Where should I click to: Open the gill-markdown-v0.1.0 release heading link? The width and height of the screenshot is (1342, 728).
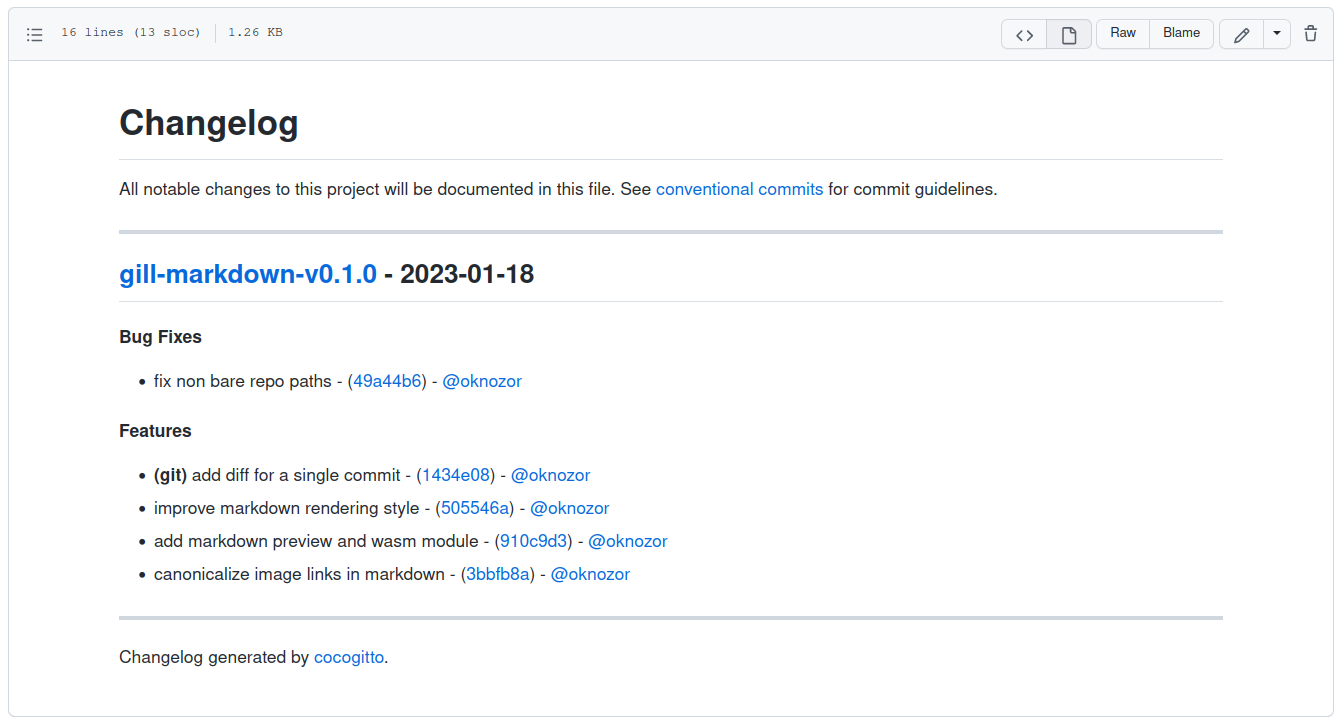click(248, 274)
